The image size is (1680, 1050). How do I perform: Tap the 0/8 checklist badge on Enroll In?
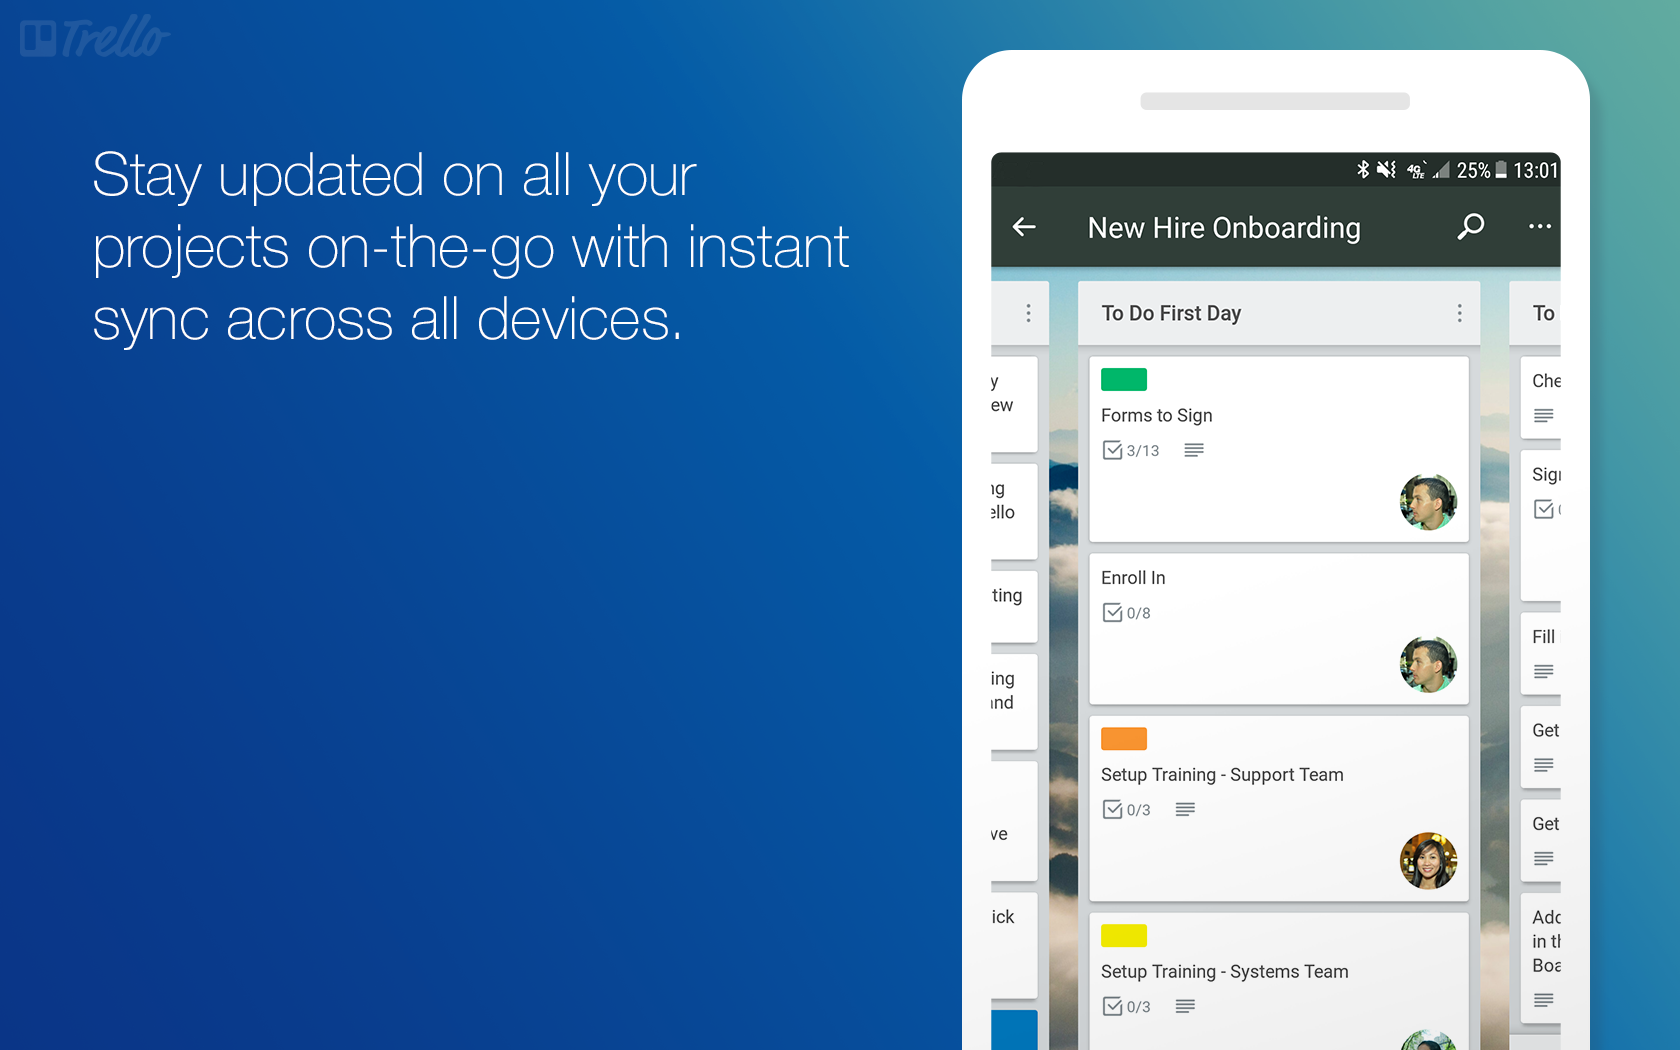(1126, 613)
